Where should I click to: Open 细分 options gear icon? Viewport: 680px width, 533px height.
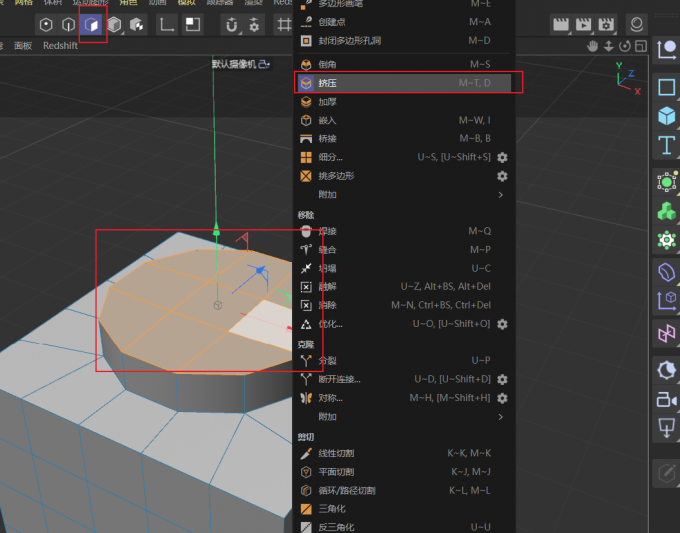(502, 157)
